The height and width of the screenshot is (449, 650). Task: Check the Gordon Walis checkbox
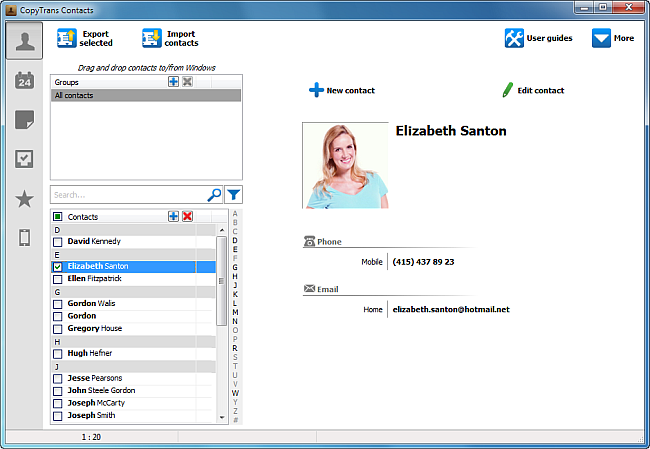click(58, 304)
